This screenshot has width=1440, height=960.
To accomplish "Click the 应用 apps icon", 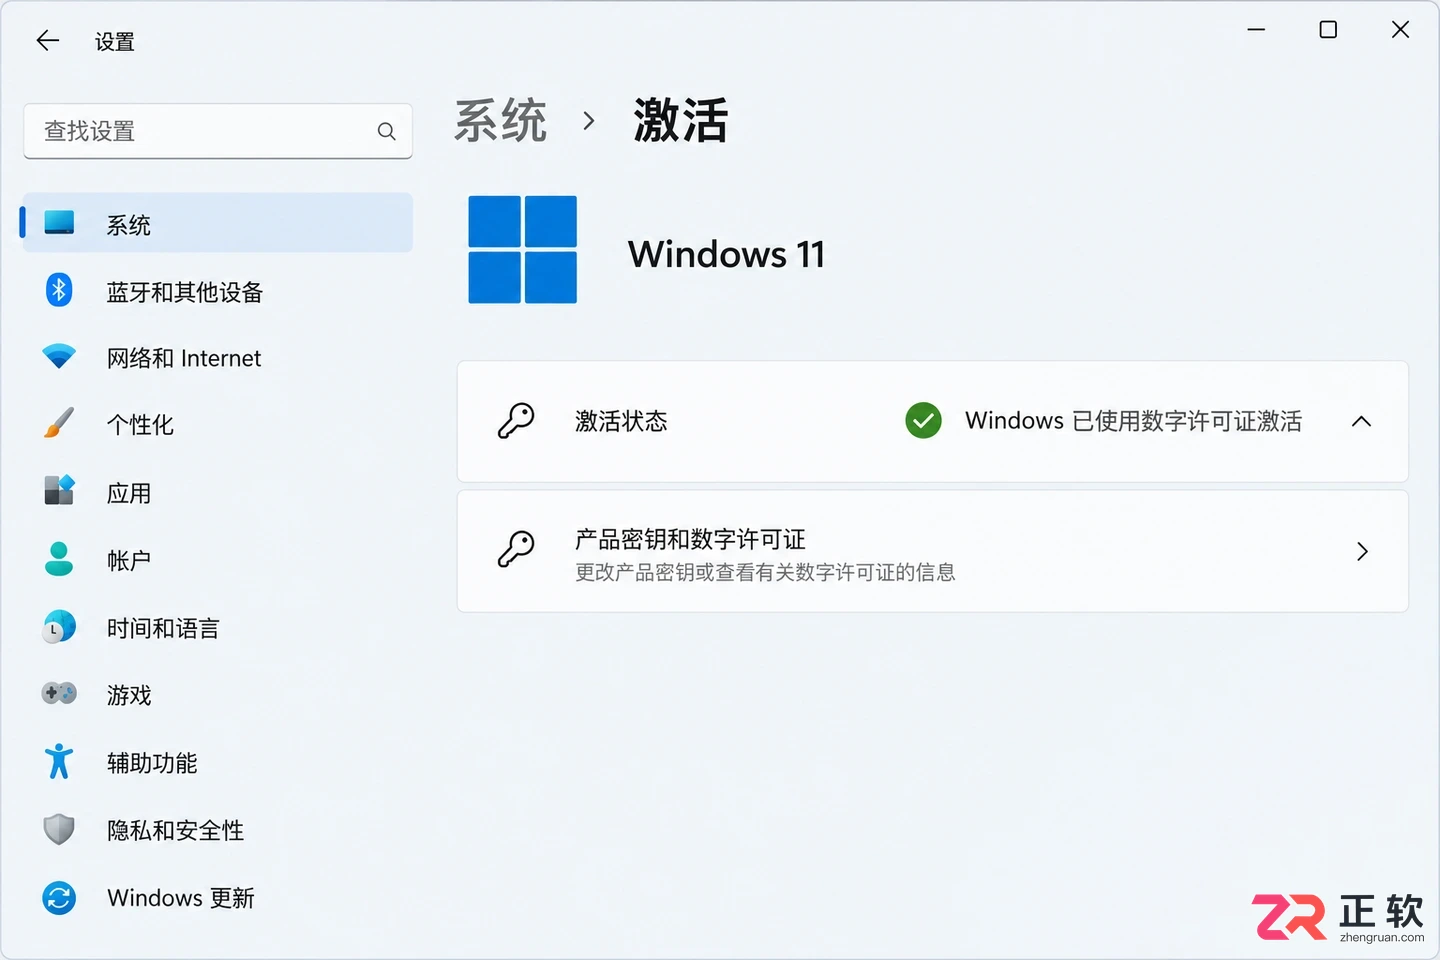I will 59,490.
